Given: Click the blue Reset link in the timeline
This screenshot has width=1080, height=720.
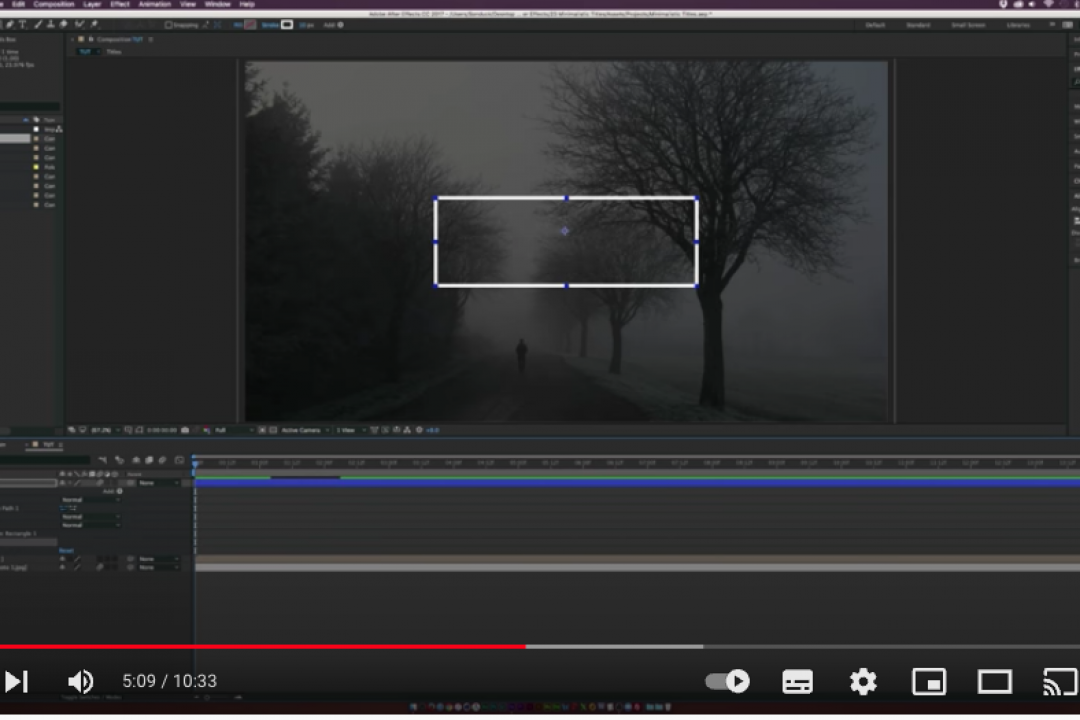Looking at the screenshot, I should 66,551.
